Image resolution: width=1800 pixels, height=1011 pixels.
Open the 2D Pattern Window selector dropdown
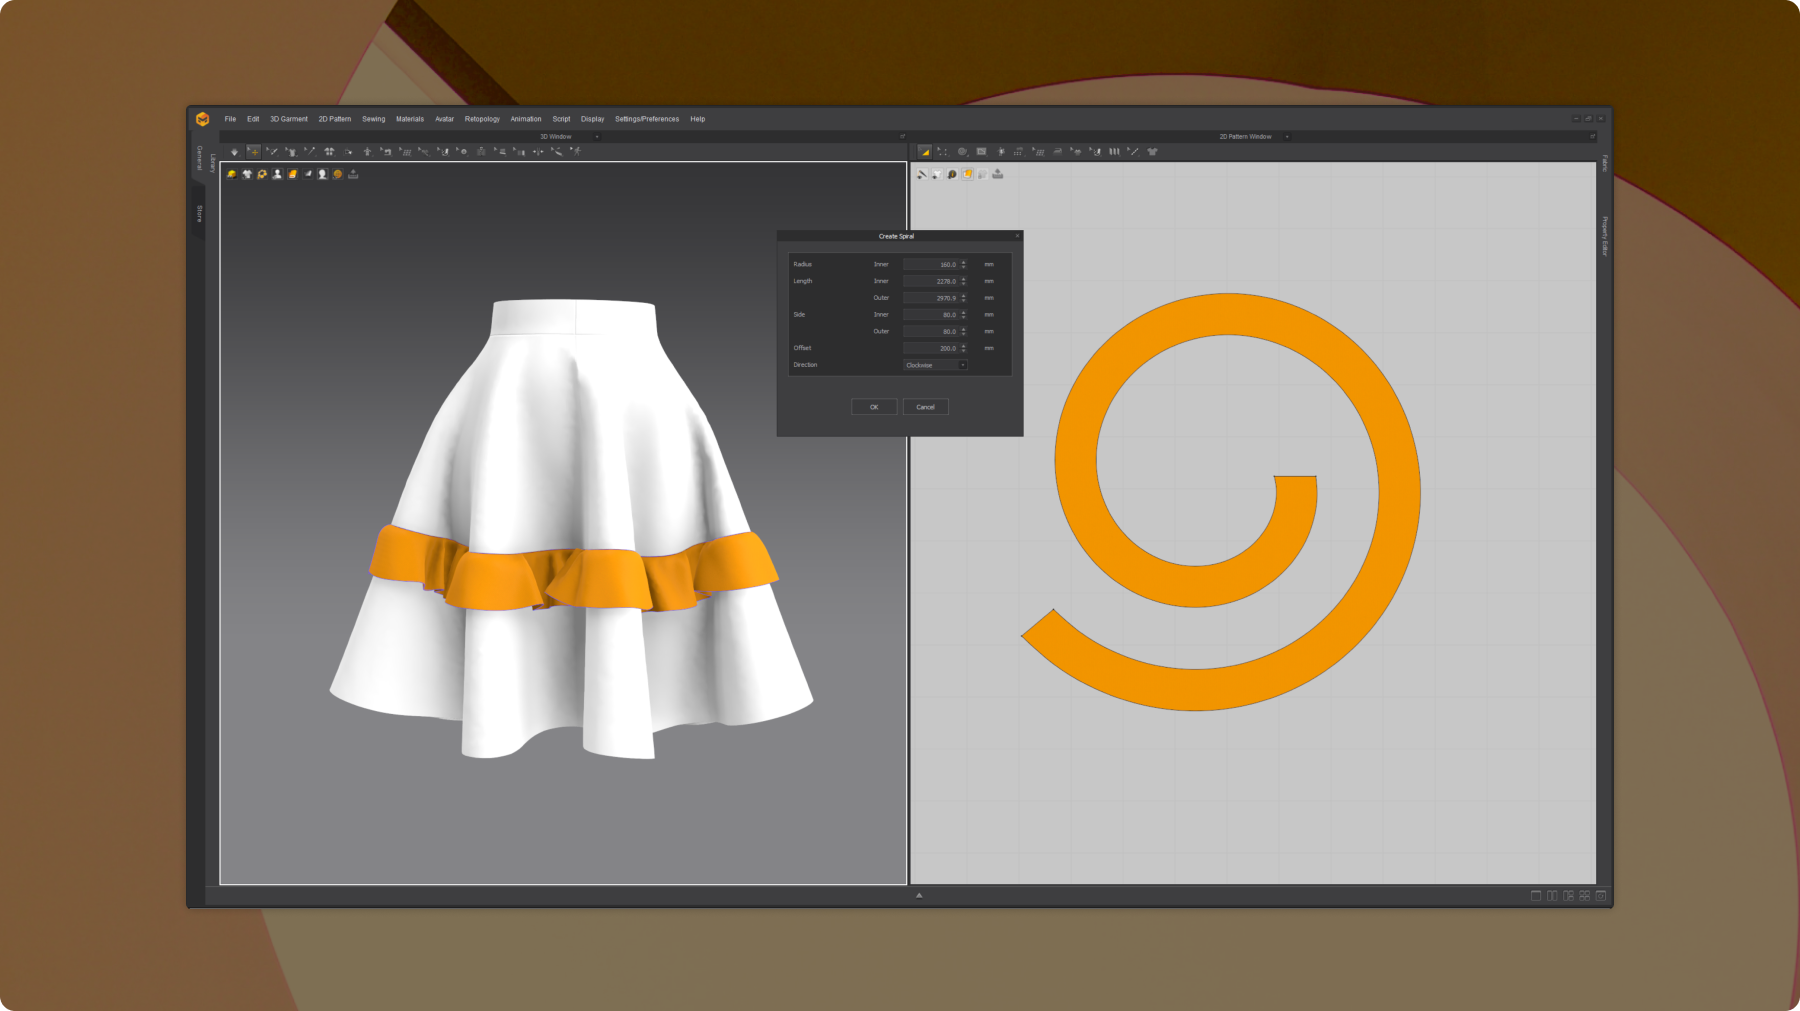click(x=1289, y=137)
